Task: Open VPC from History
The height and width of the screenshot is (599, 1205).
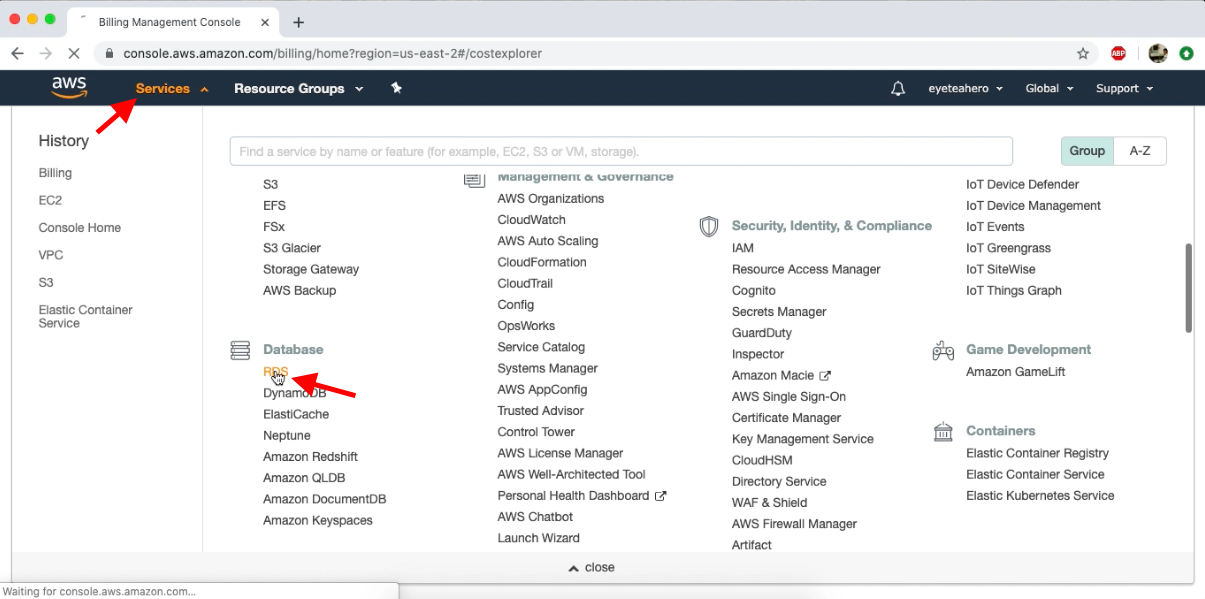Action: 51,255
